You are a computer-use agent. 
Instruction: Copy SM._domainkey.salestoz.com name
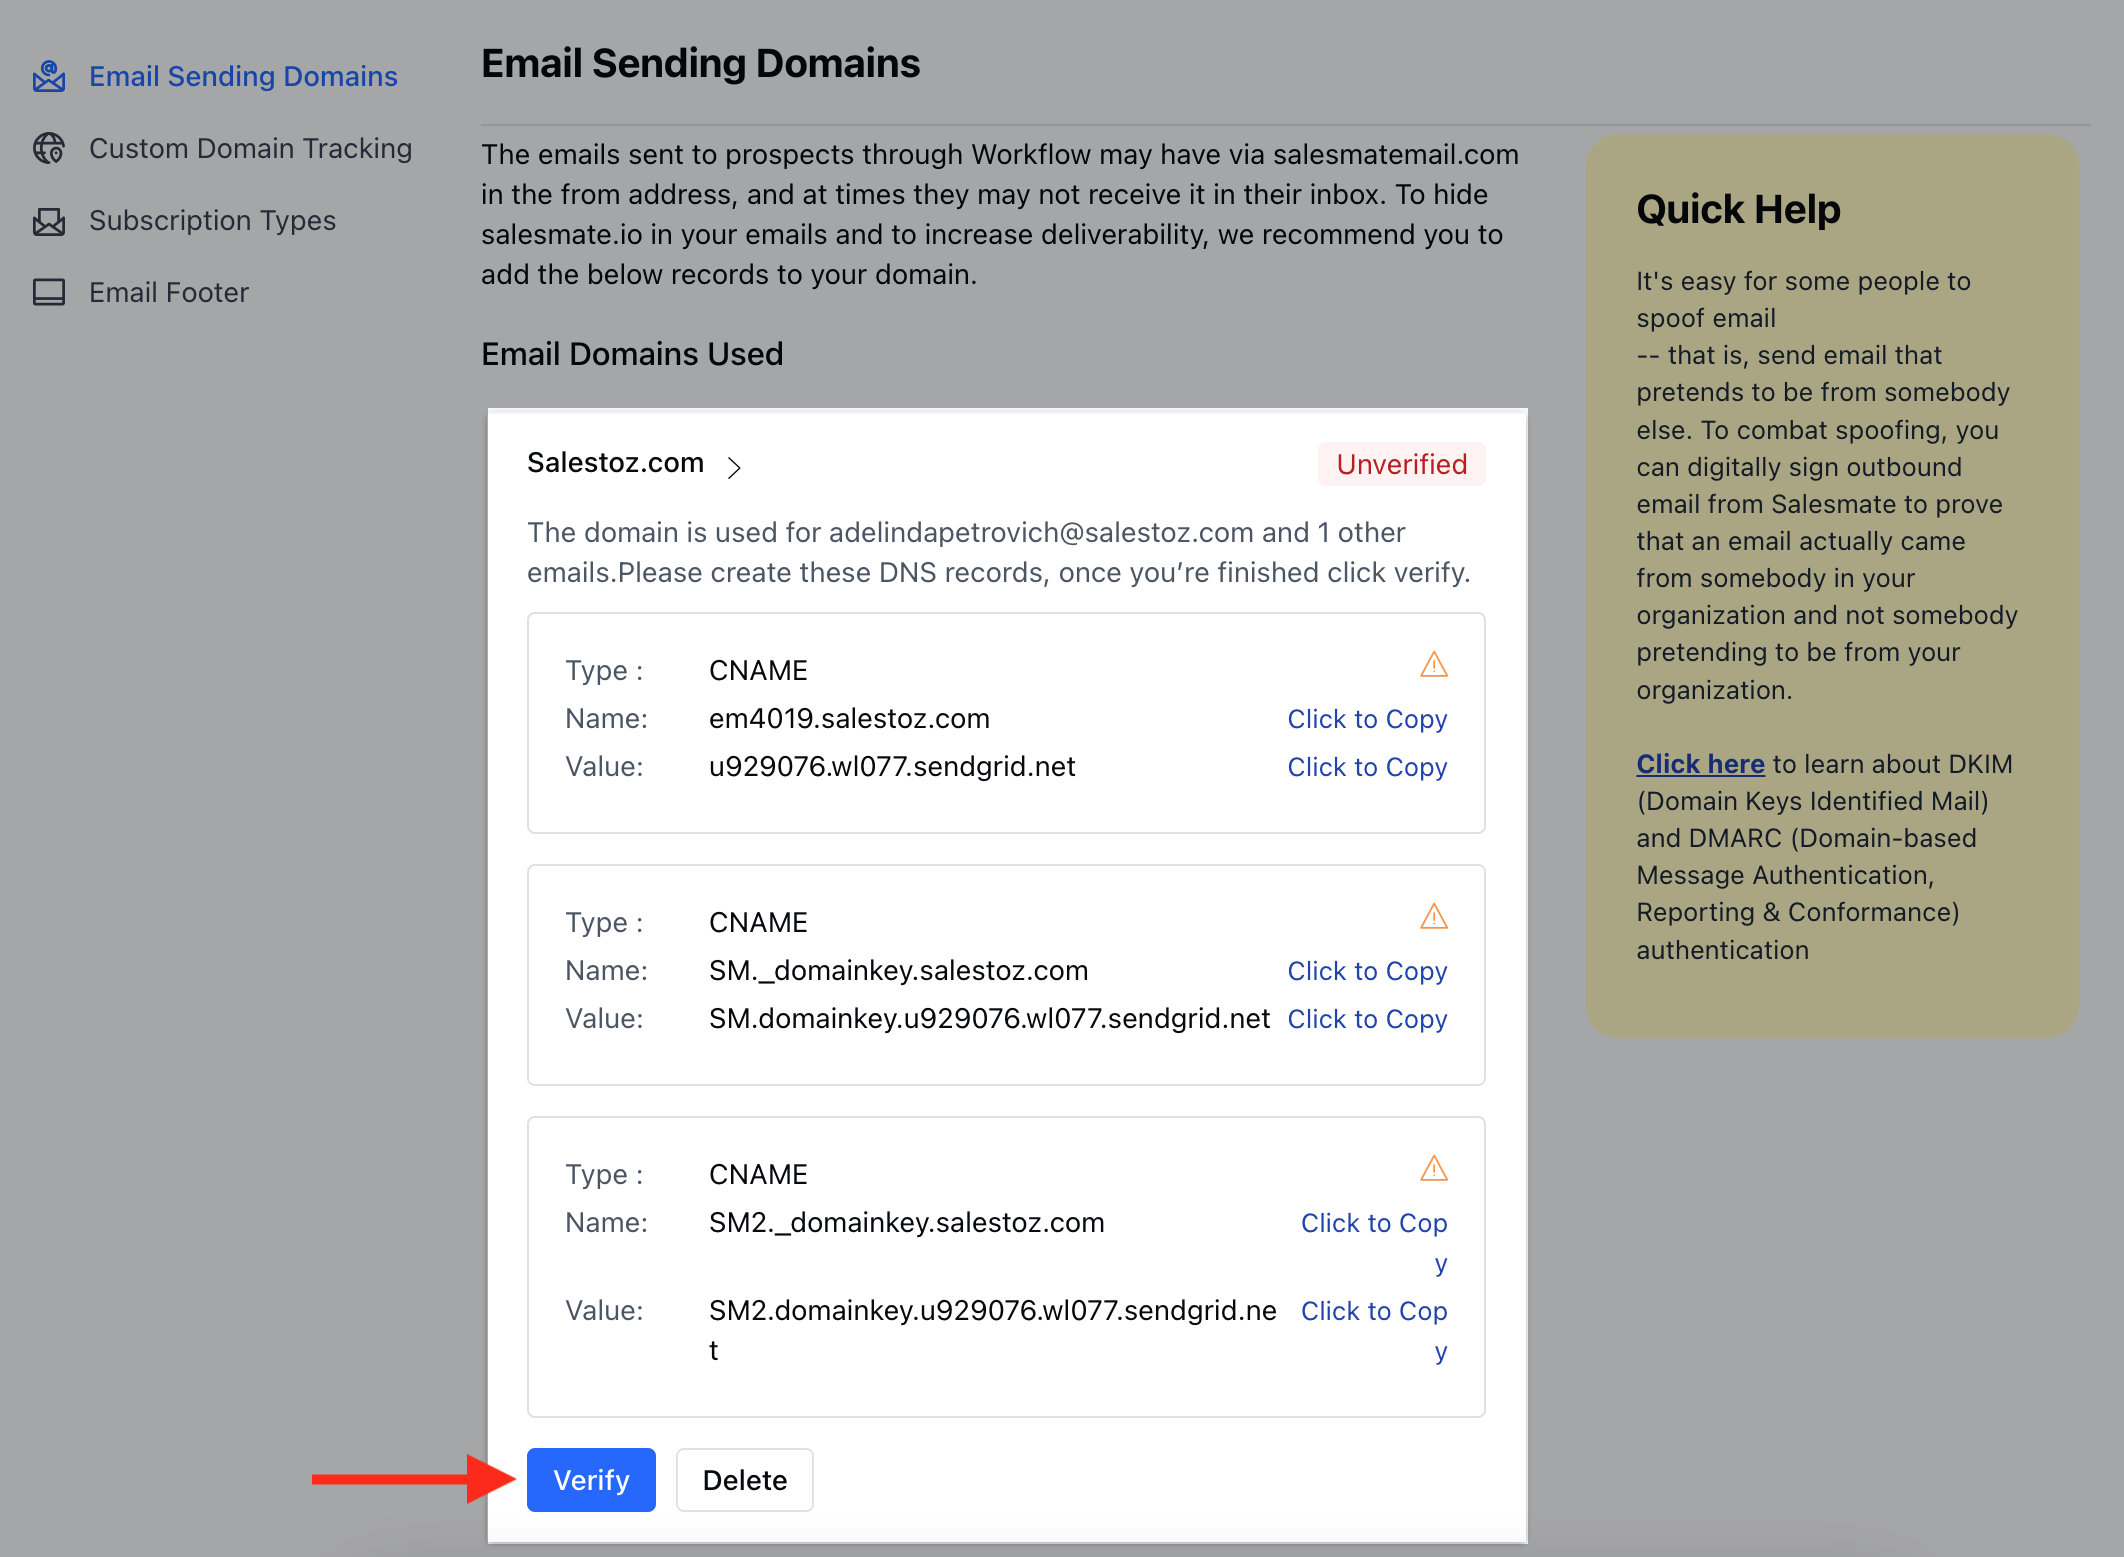coord(1366,971)
